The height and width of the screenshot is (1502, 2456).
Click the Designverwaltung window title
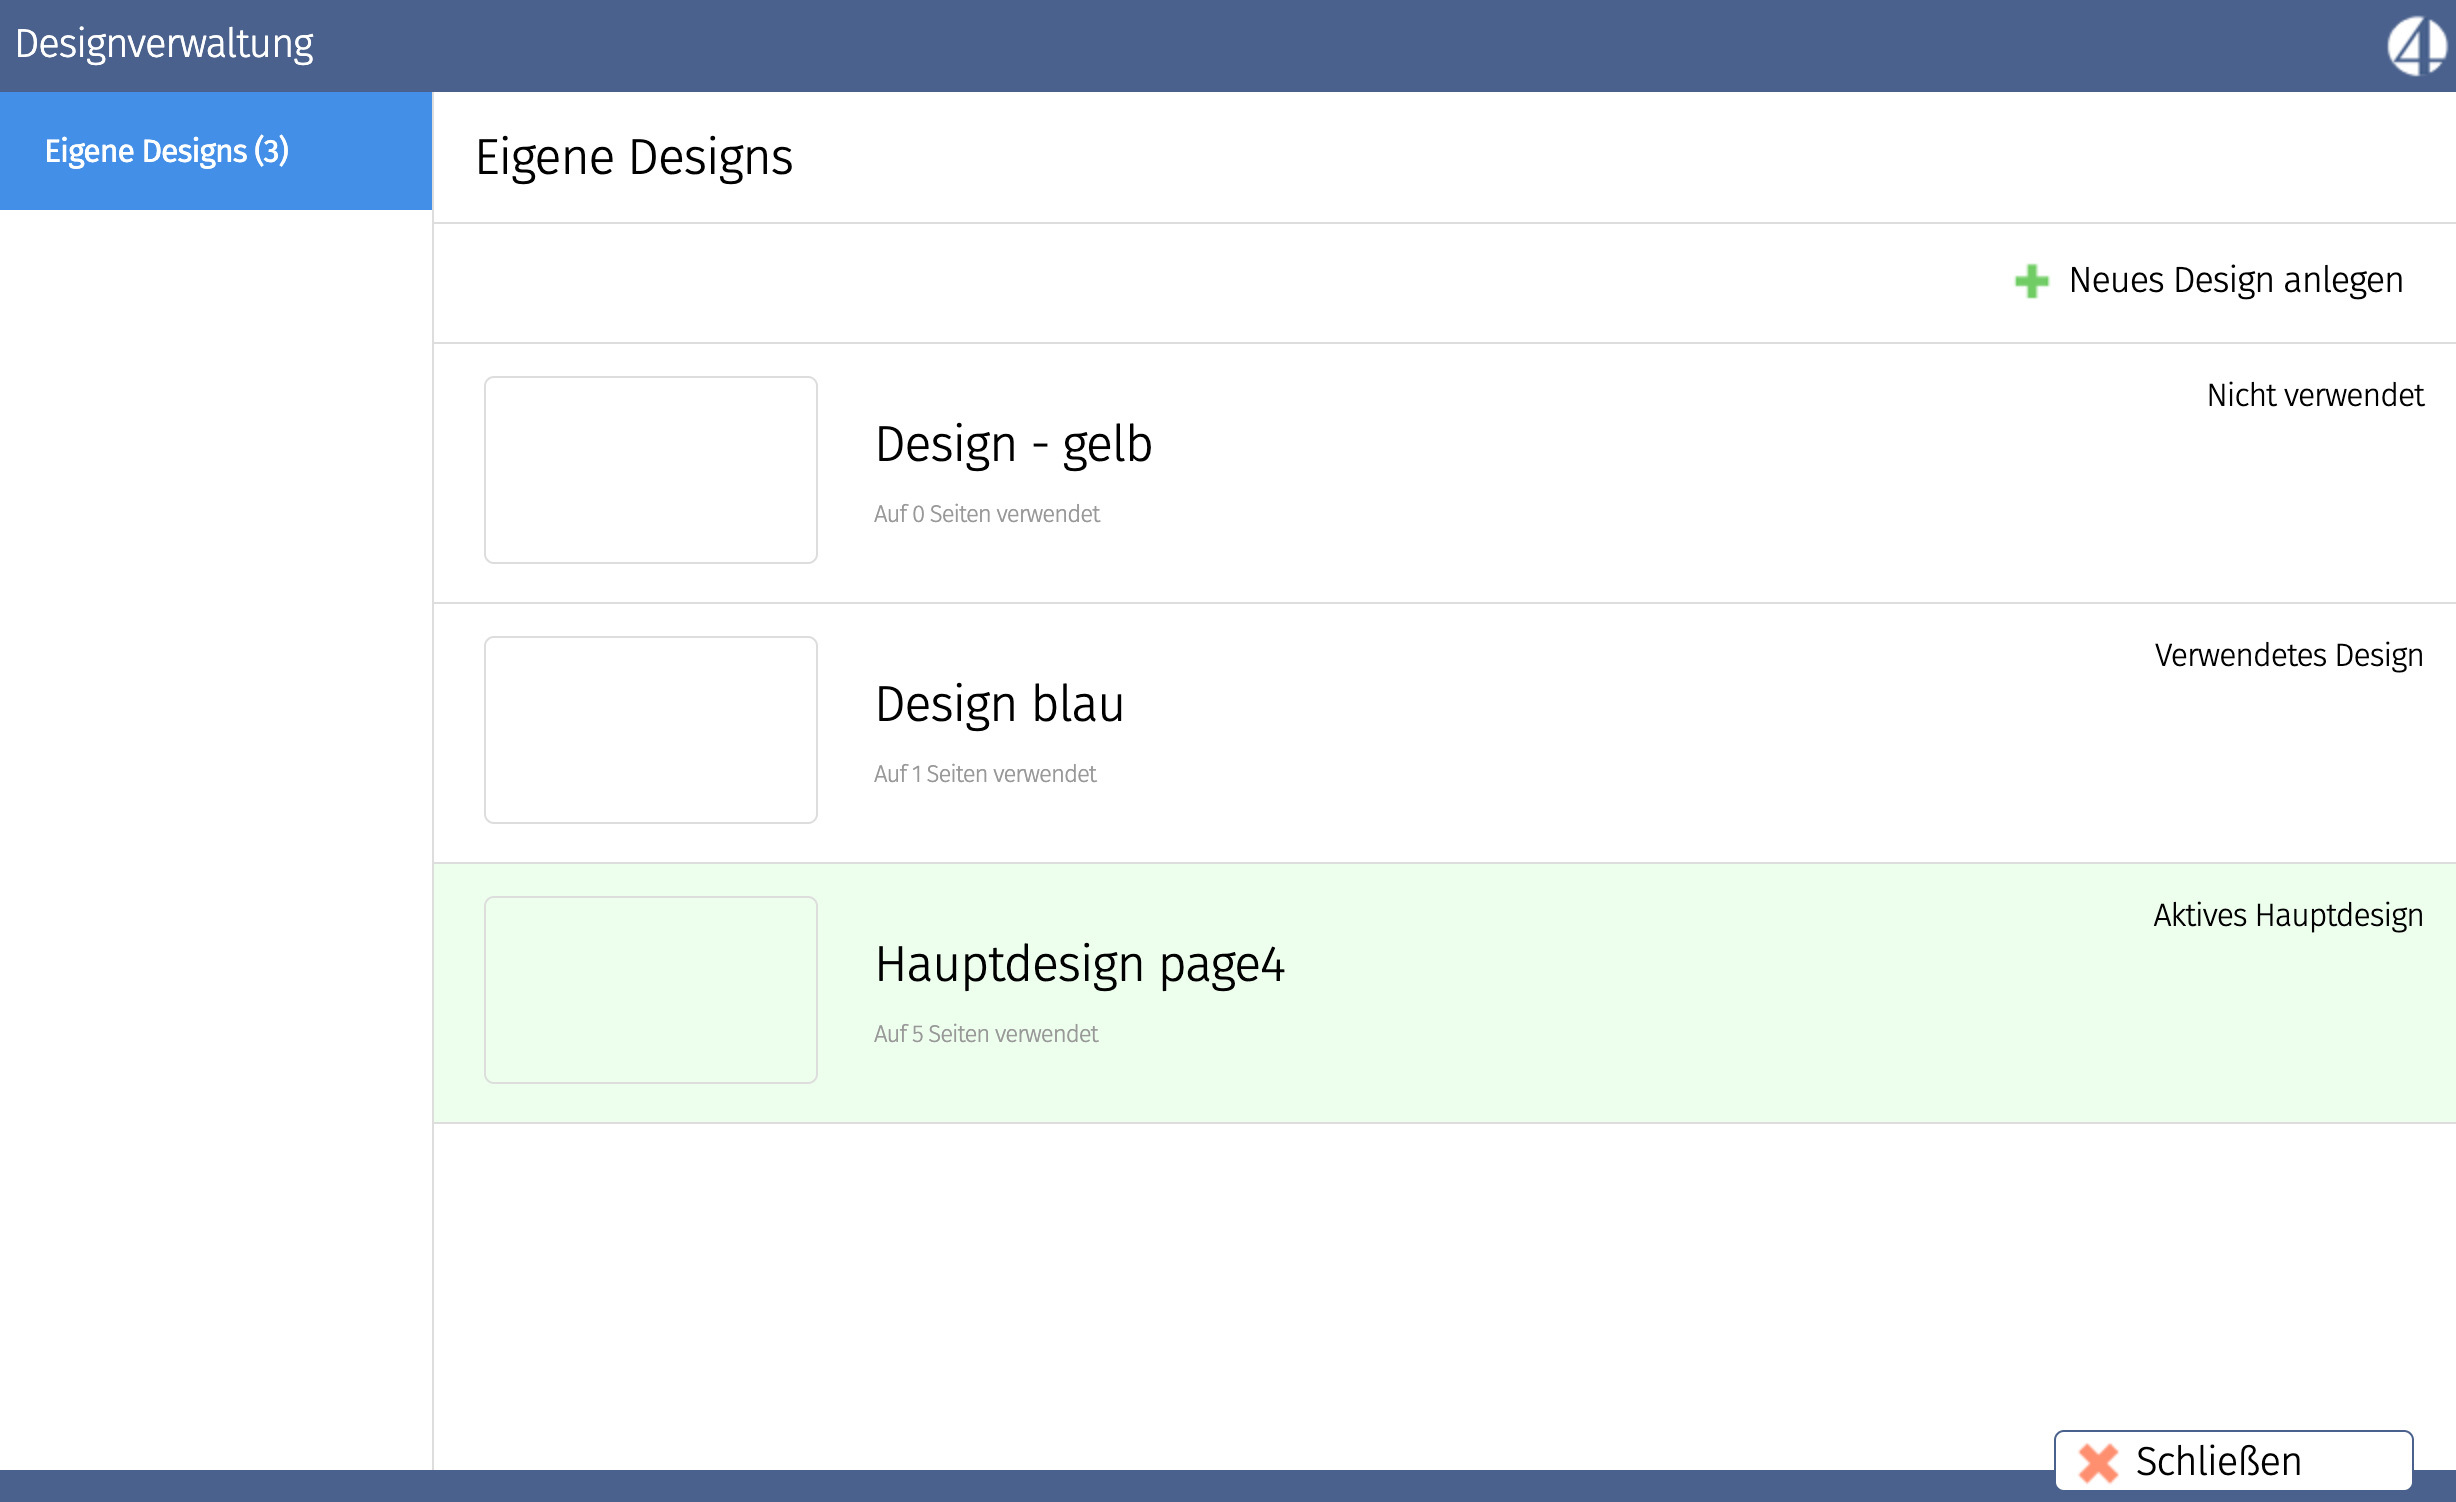click(164, 44)
